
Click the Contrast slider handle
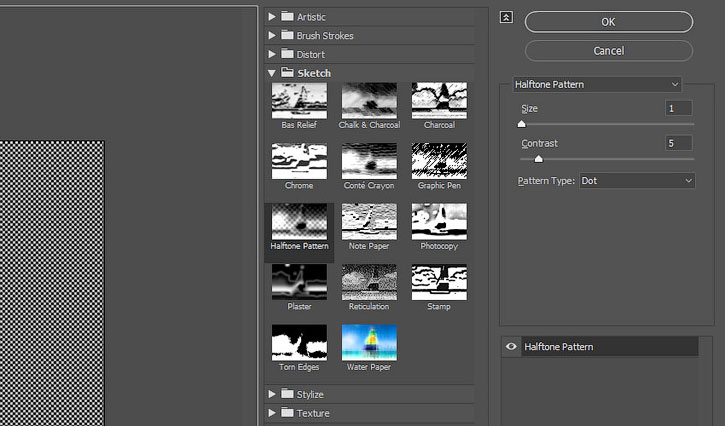pyautogui.click(x=539, y=159)
